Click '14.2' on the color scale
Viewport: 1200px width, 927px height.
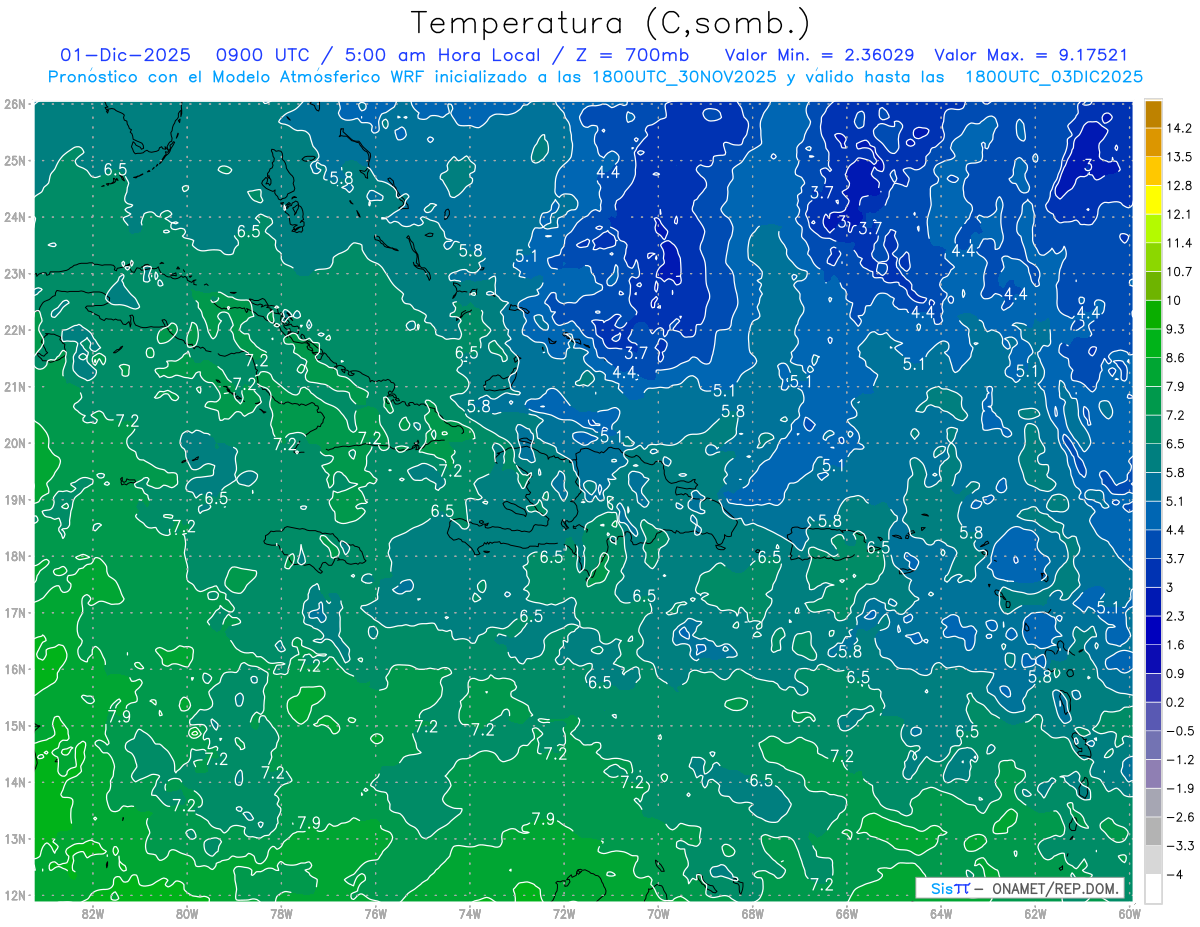pyautogui.click(x=1180, y=129)
